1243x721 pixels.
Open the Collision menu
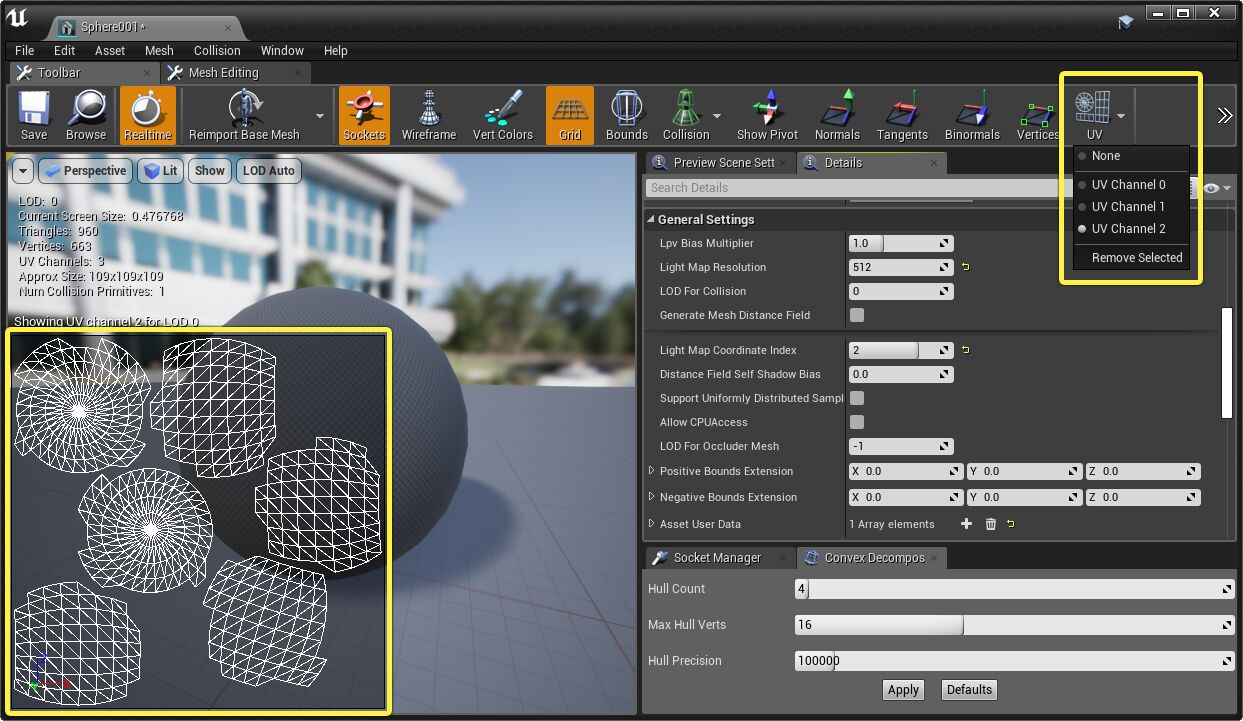point(217,50)
